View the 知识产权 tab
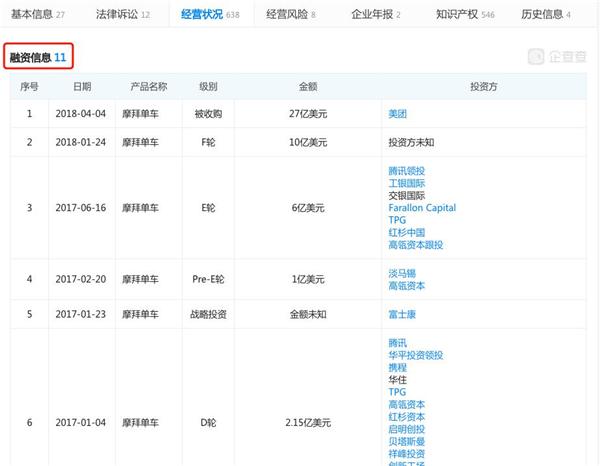The image size is (600, 466). click(465, 15)
